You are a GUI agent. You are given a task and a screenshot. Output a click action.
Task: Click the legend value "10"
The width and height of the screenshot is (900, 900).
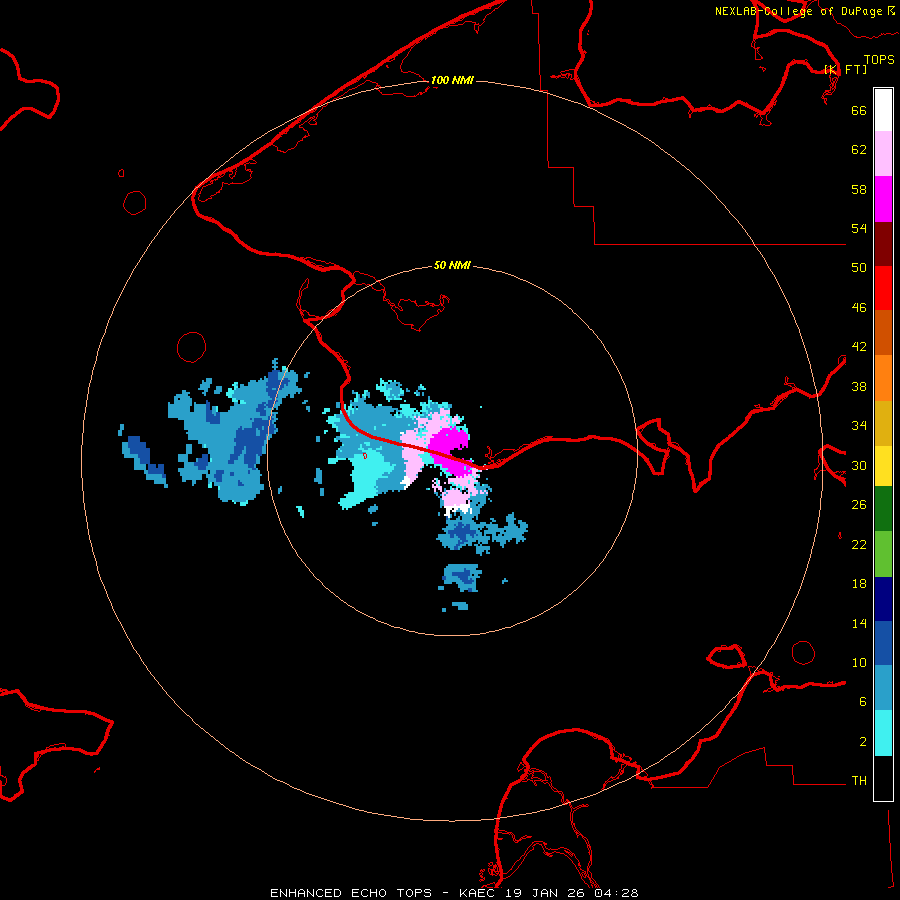click(x=859, y=663)
